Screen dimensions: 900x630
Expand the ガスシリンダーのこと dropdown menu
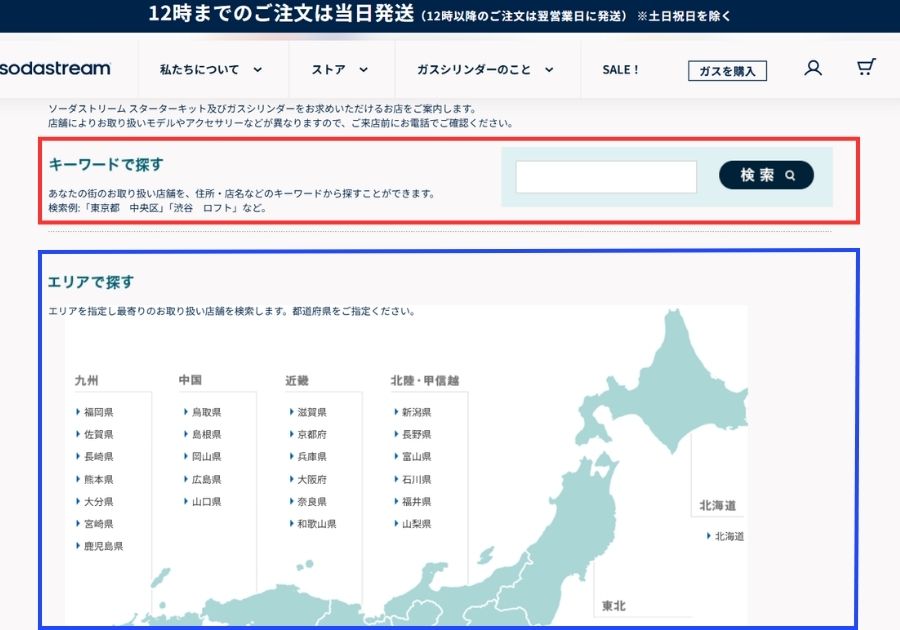tap(485, 70)
